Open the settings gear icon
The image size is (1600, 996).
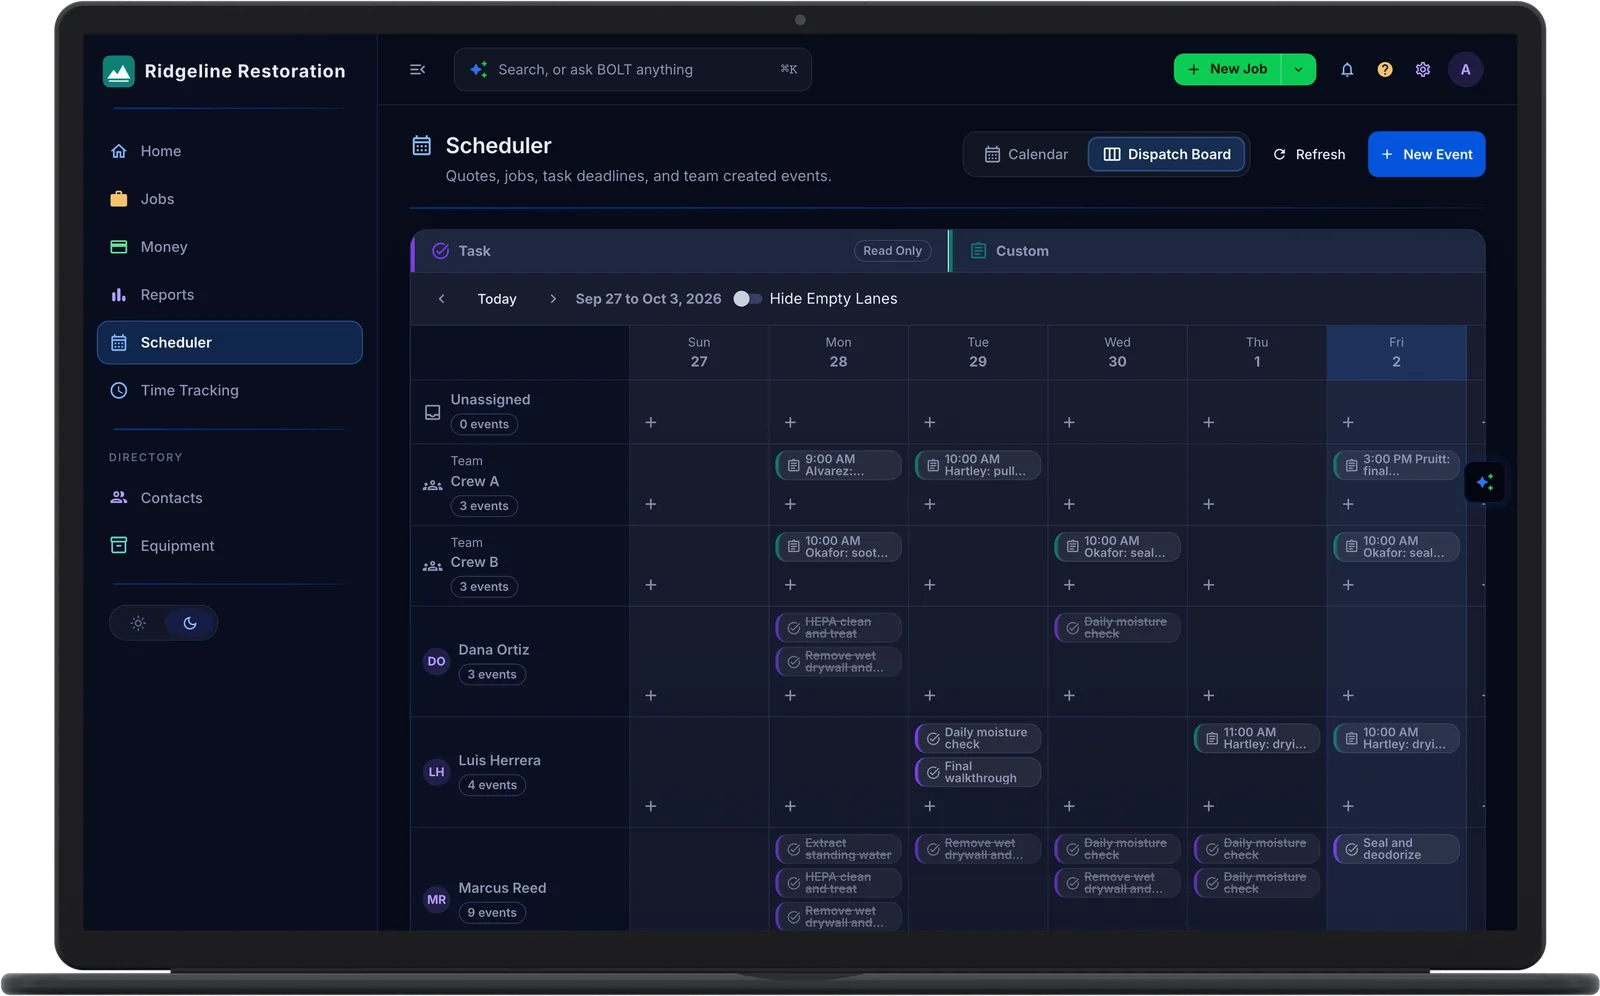(1423, 69)
